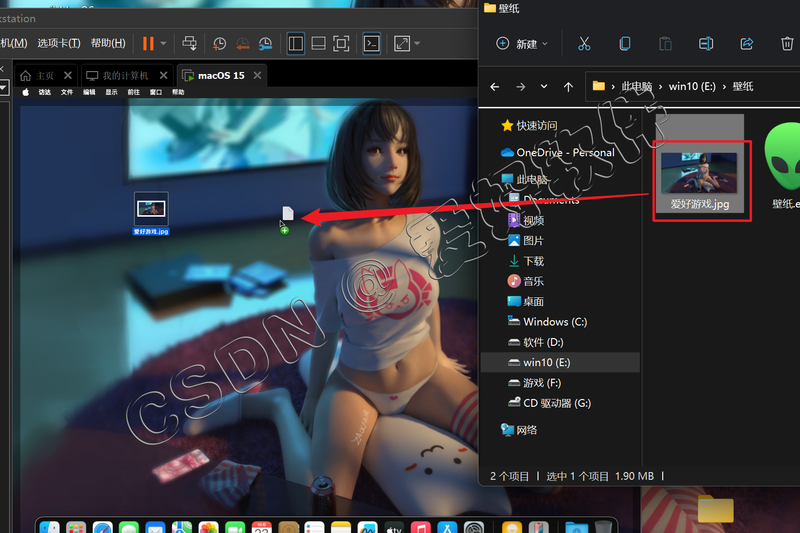Open CD 驱动器 (G:) in navigation pane

[x=549, y=403]
